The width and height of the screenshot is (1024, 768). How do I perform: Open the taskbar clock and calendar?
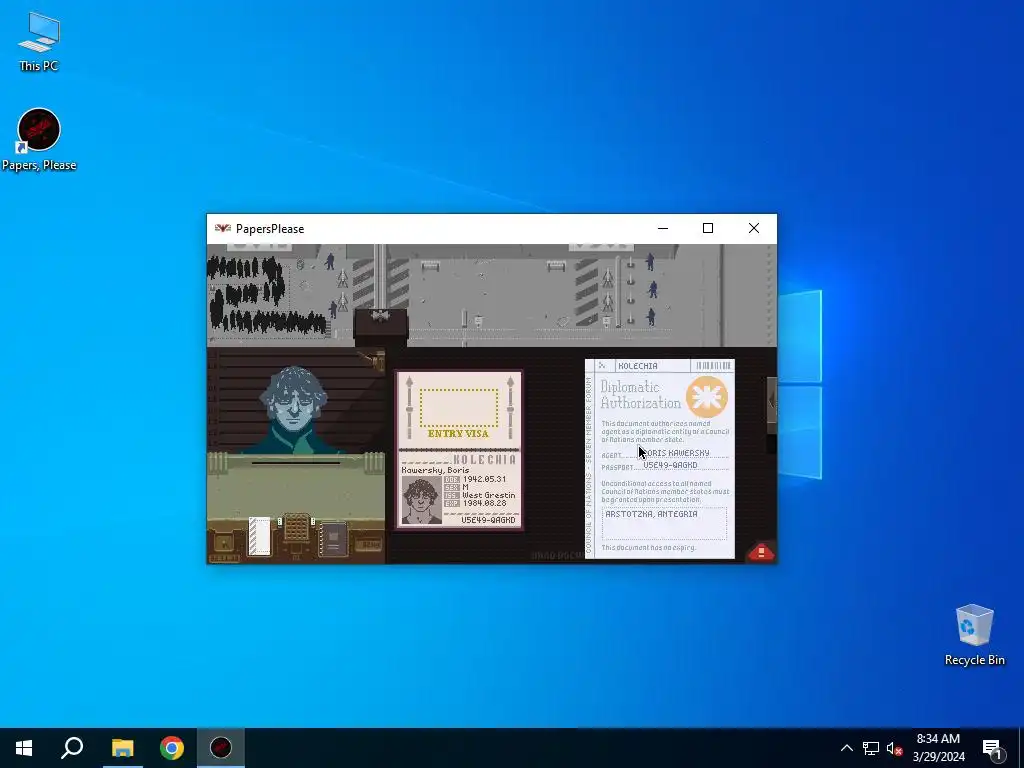tap(938, 748)
